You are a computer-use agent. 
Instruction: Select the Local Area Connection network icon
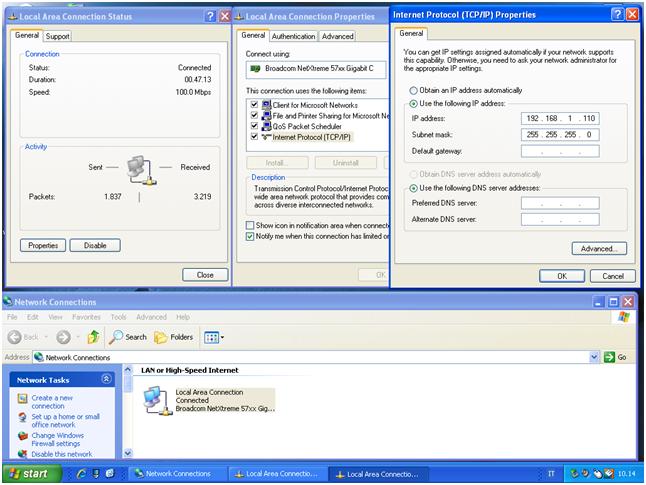[157, 400]
